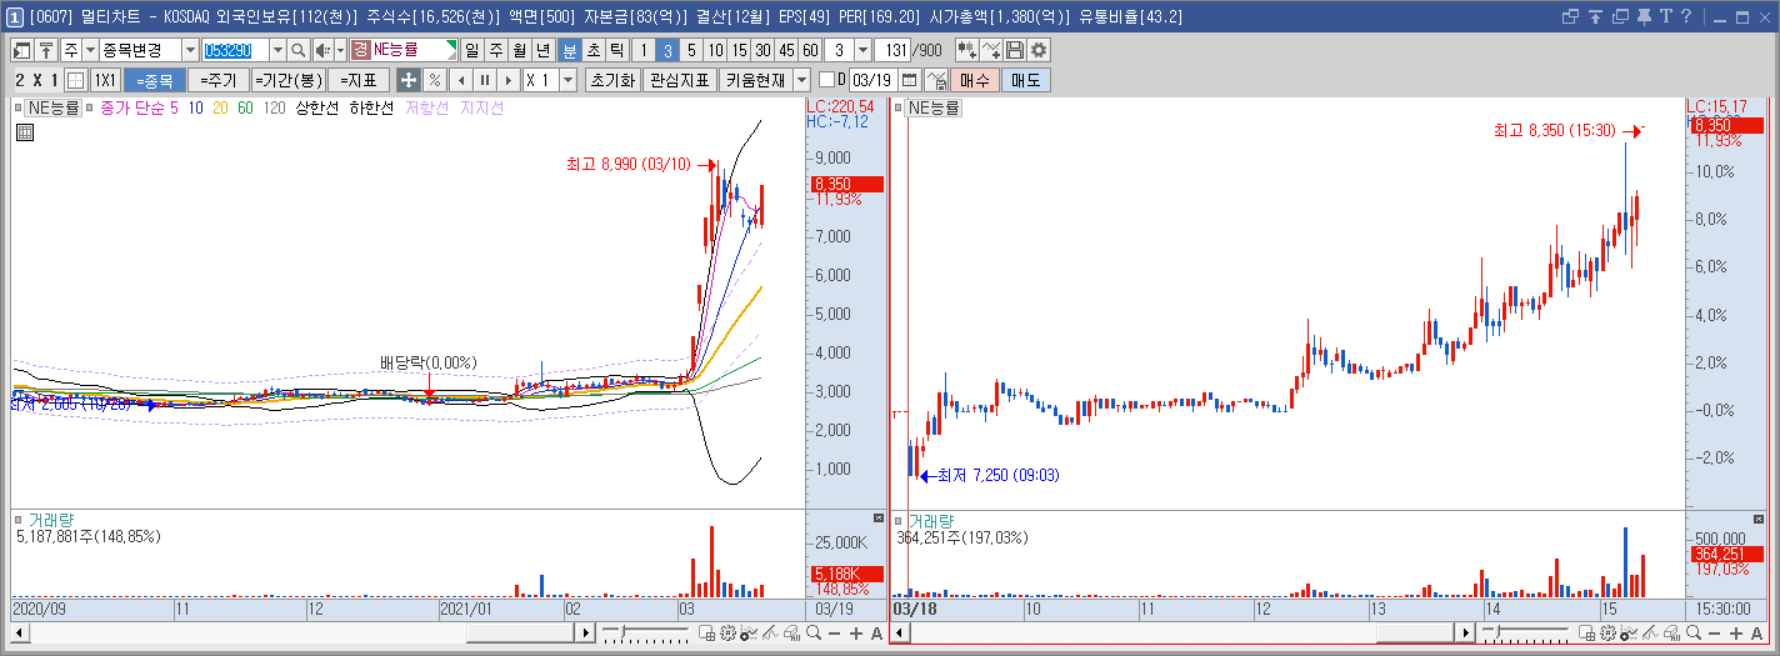Open the 주 type dropdown arrow
1780x656 pixels.
coord(90,50)
